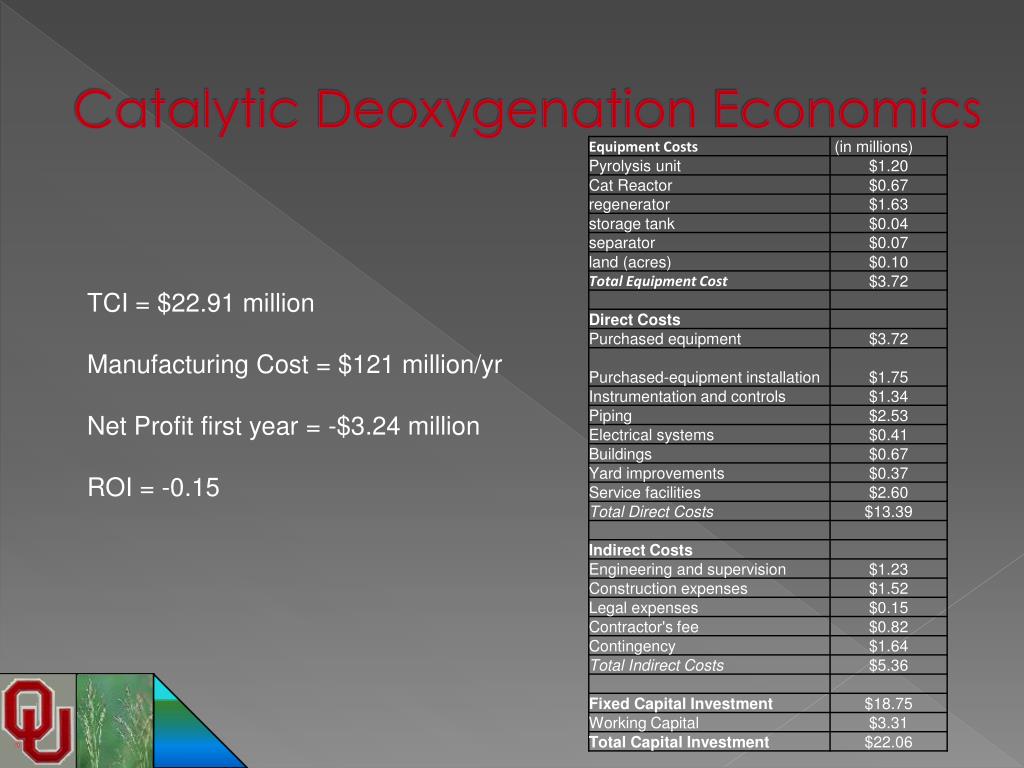This screenshot has width=1024, height=768.
Task: Click the Direct Costs section heading
Action: point(635,320)
